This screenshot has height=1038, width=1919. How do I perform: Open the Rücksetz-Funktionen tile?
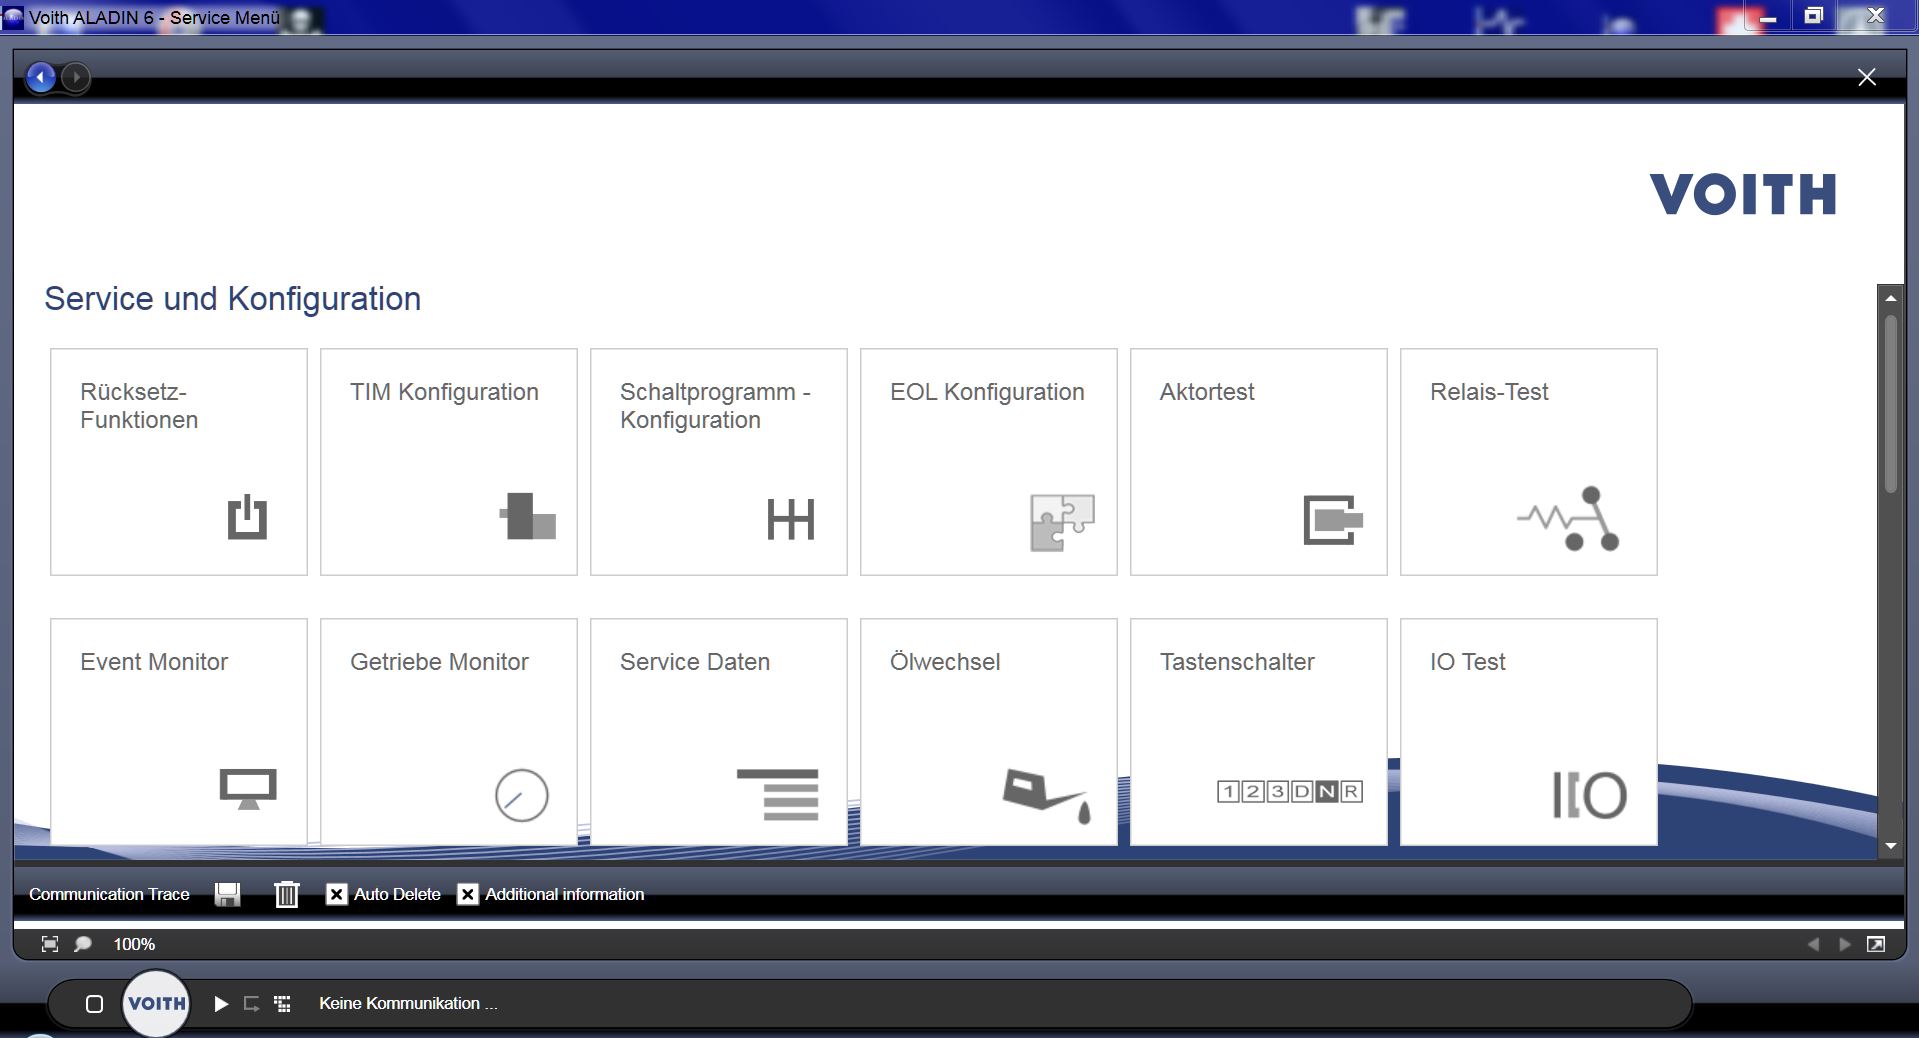click(x=179, y=462)
